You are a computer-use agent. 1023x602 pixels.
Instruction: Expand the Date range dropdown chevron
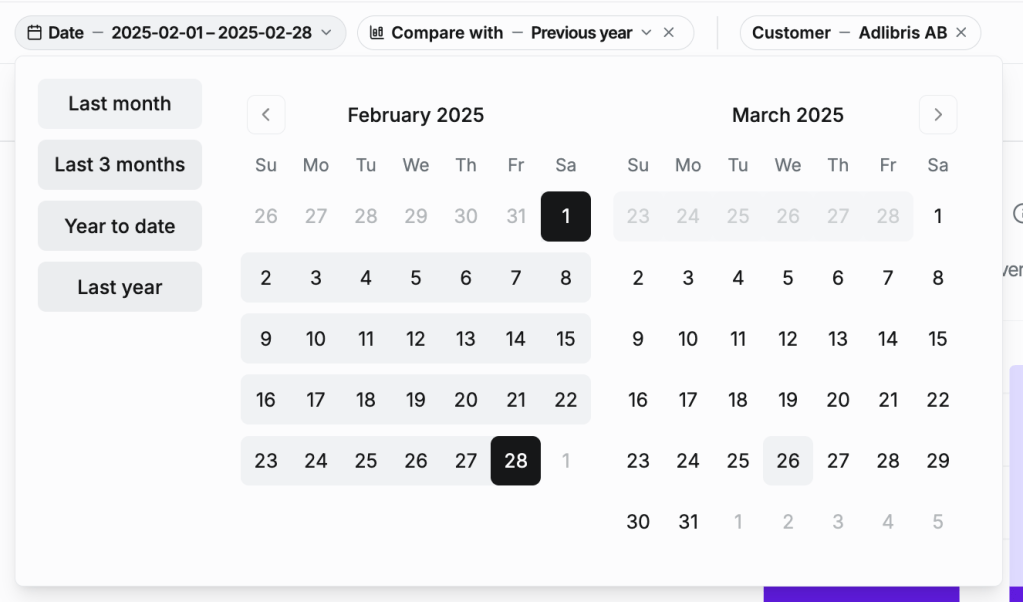click(326, 33)
